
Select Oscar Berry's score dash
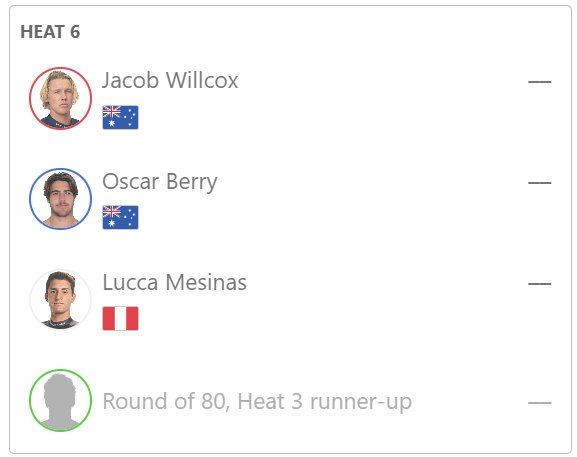click(x=539, y=183)
